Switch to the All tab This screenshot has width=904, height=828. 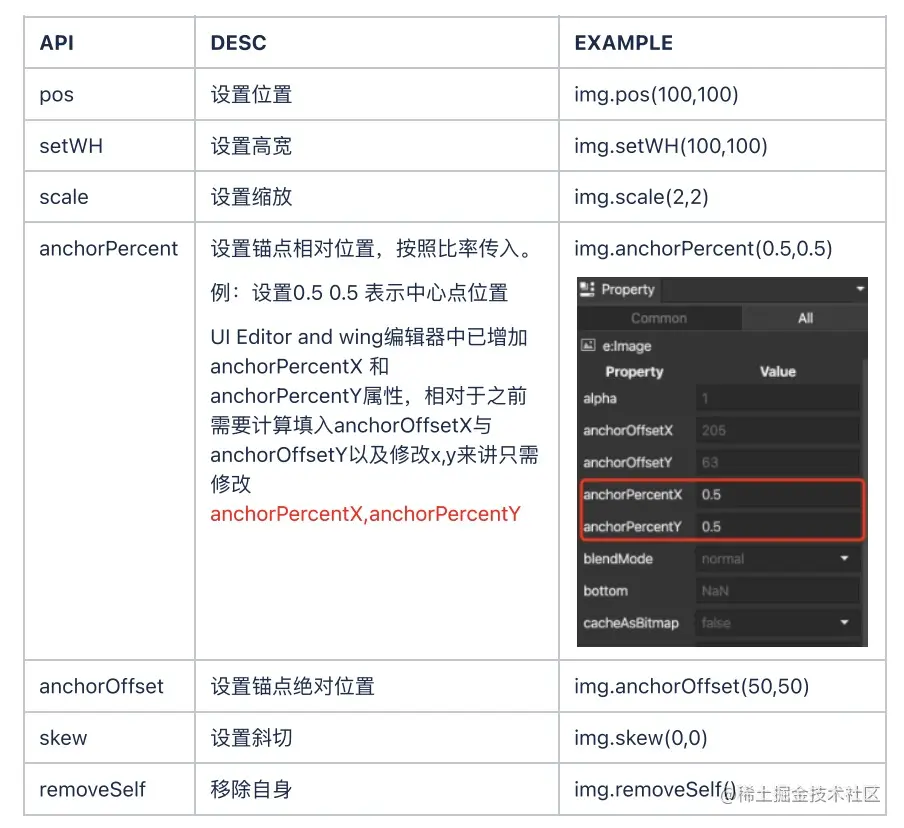point(805,318)
